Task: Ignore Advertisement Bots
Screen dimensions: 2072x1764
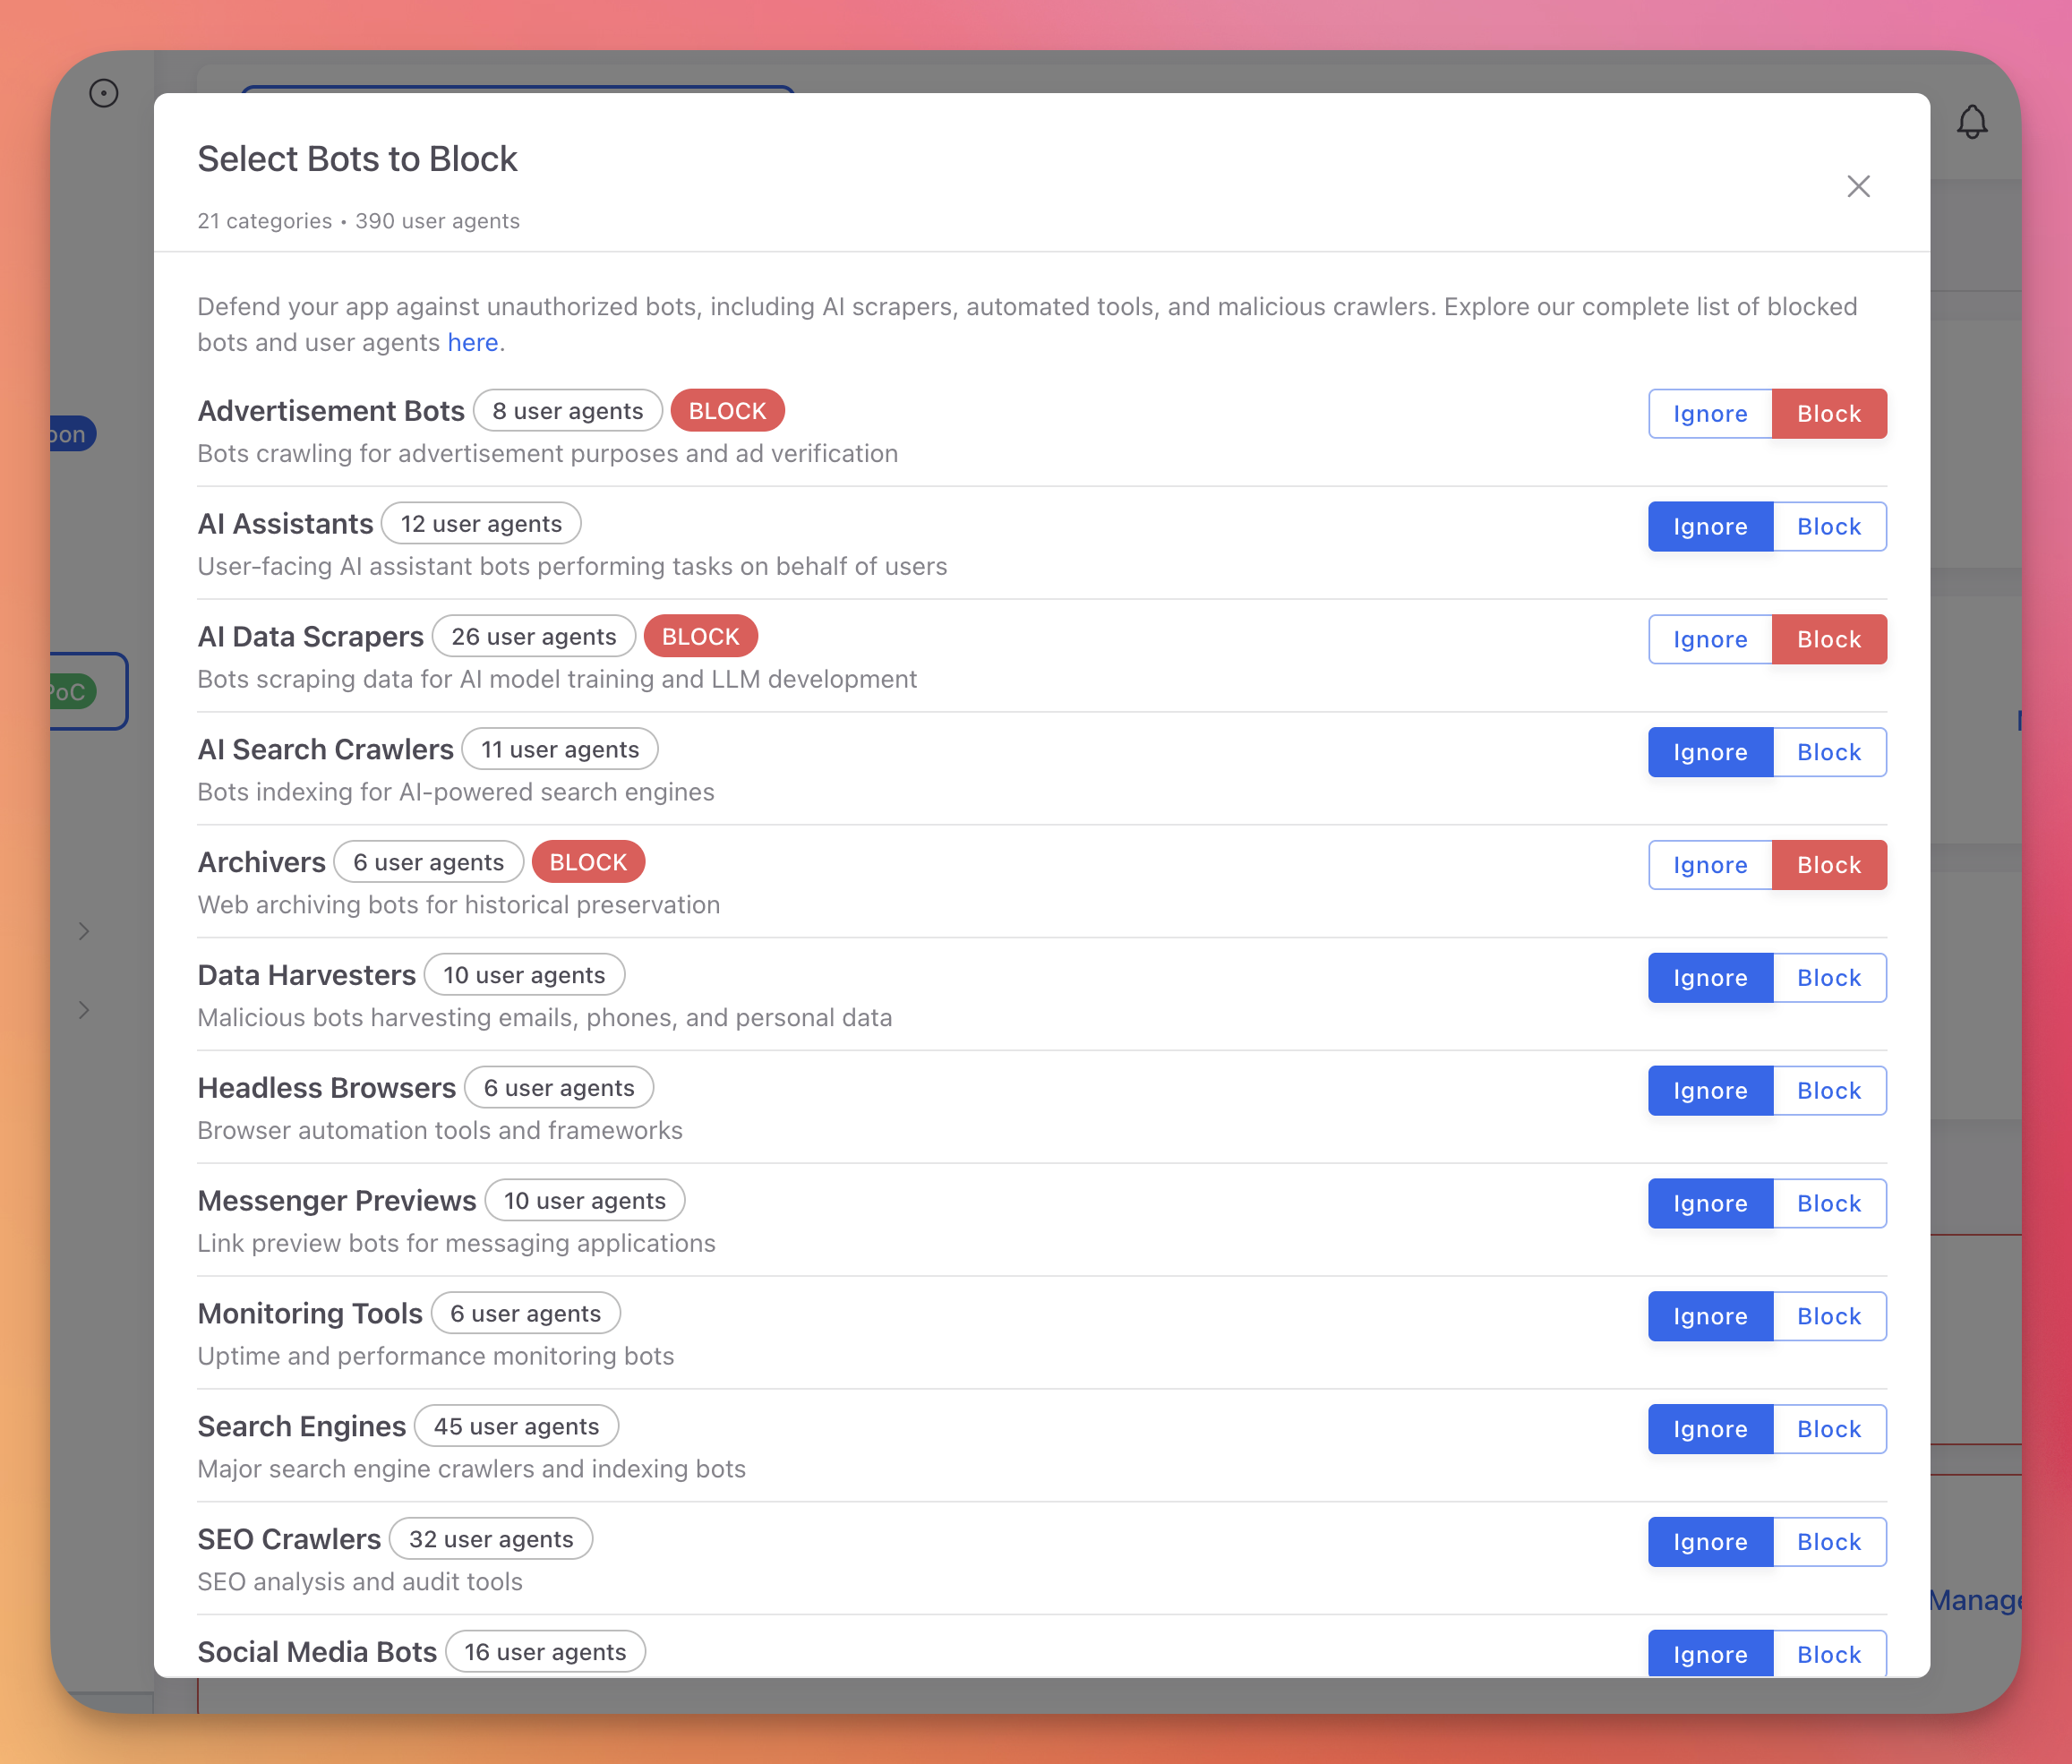Action: pyautogui.click(x=1709, y=413)
